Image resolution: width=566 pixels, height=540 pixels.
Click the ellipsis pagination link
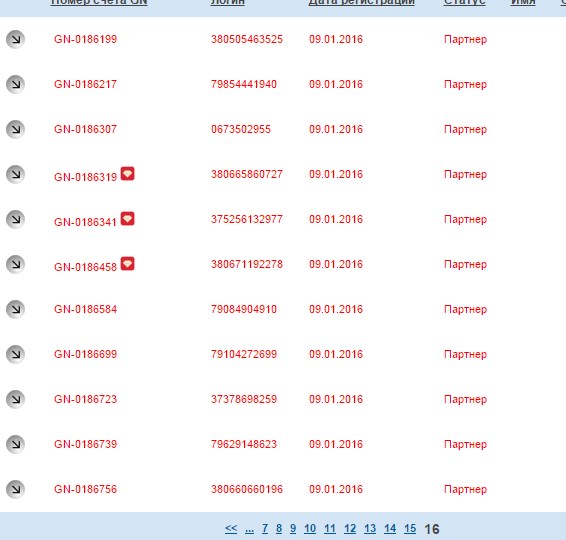249,530
